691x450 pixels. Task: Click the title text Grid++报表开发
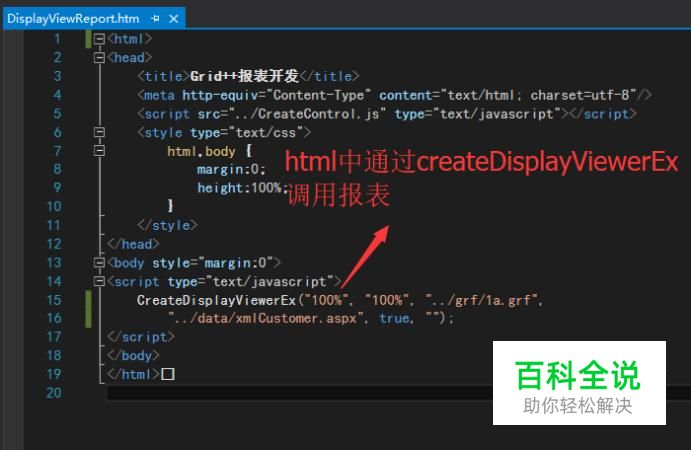pyautogui.click(x=244, y=76)
